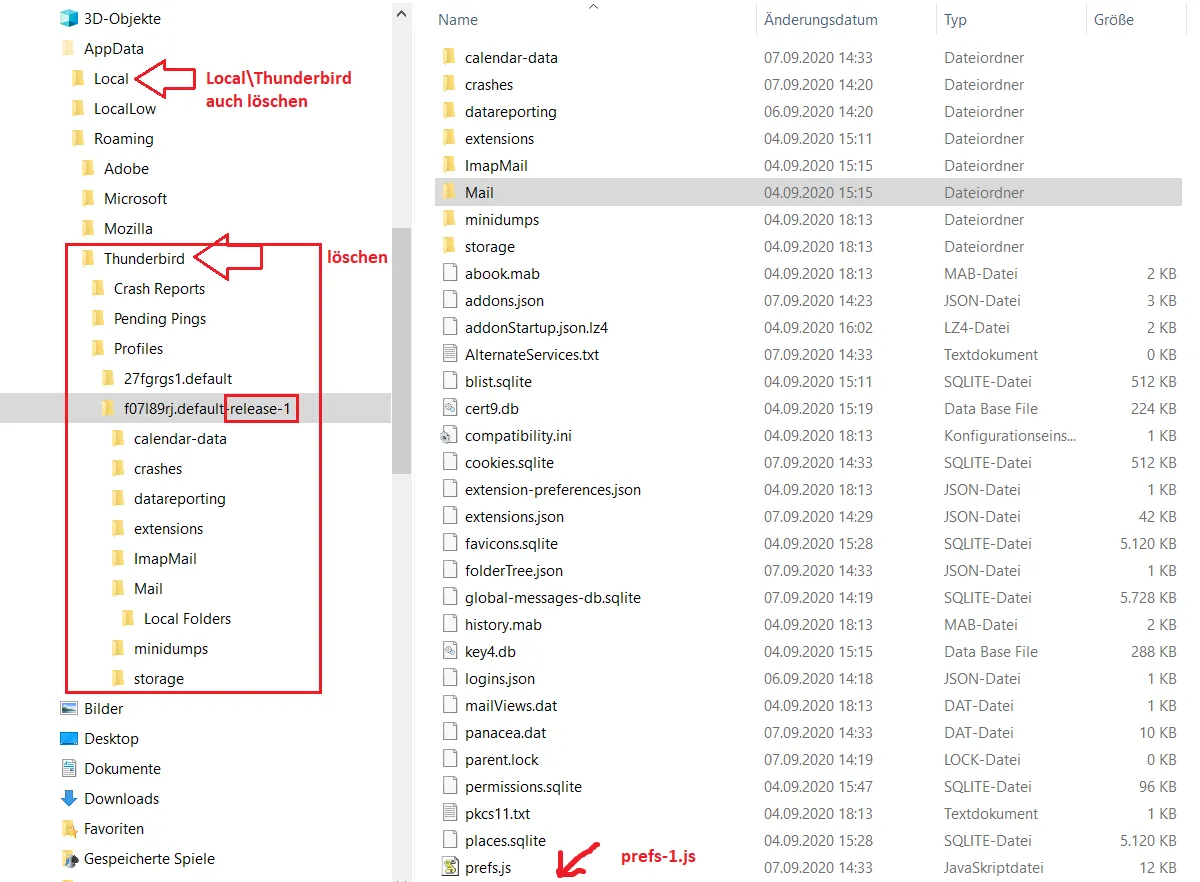
Task: Click the places.sqlite file icon
Action: [x=449, y=840]
